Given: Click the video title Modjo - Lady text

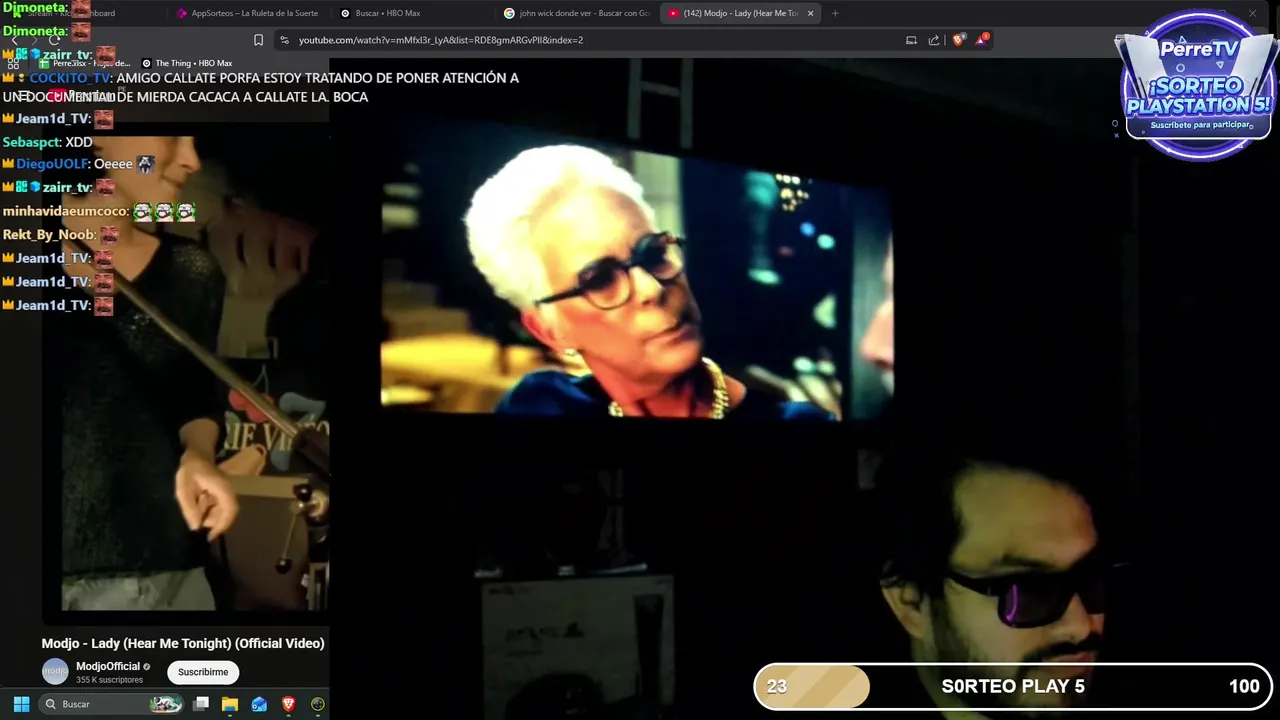Looking at the screenshot, I should 183,643.
